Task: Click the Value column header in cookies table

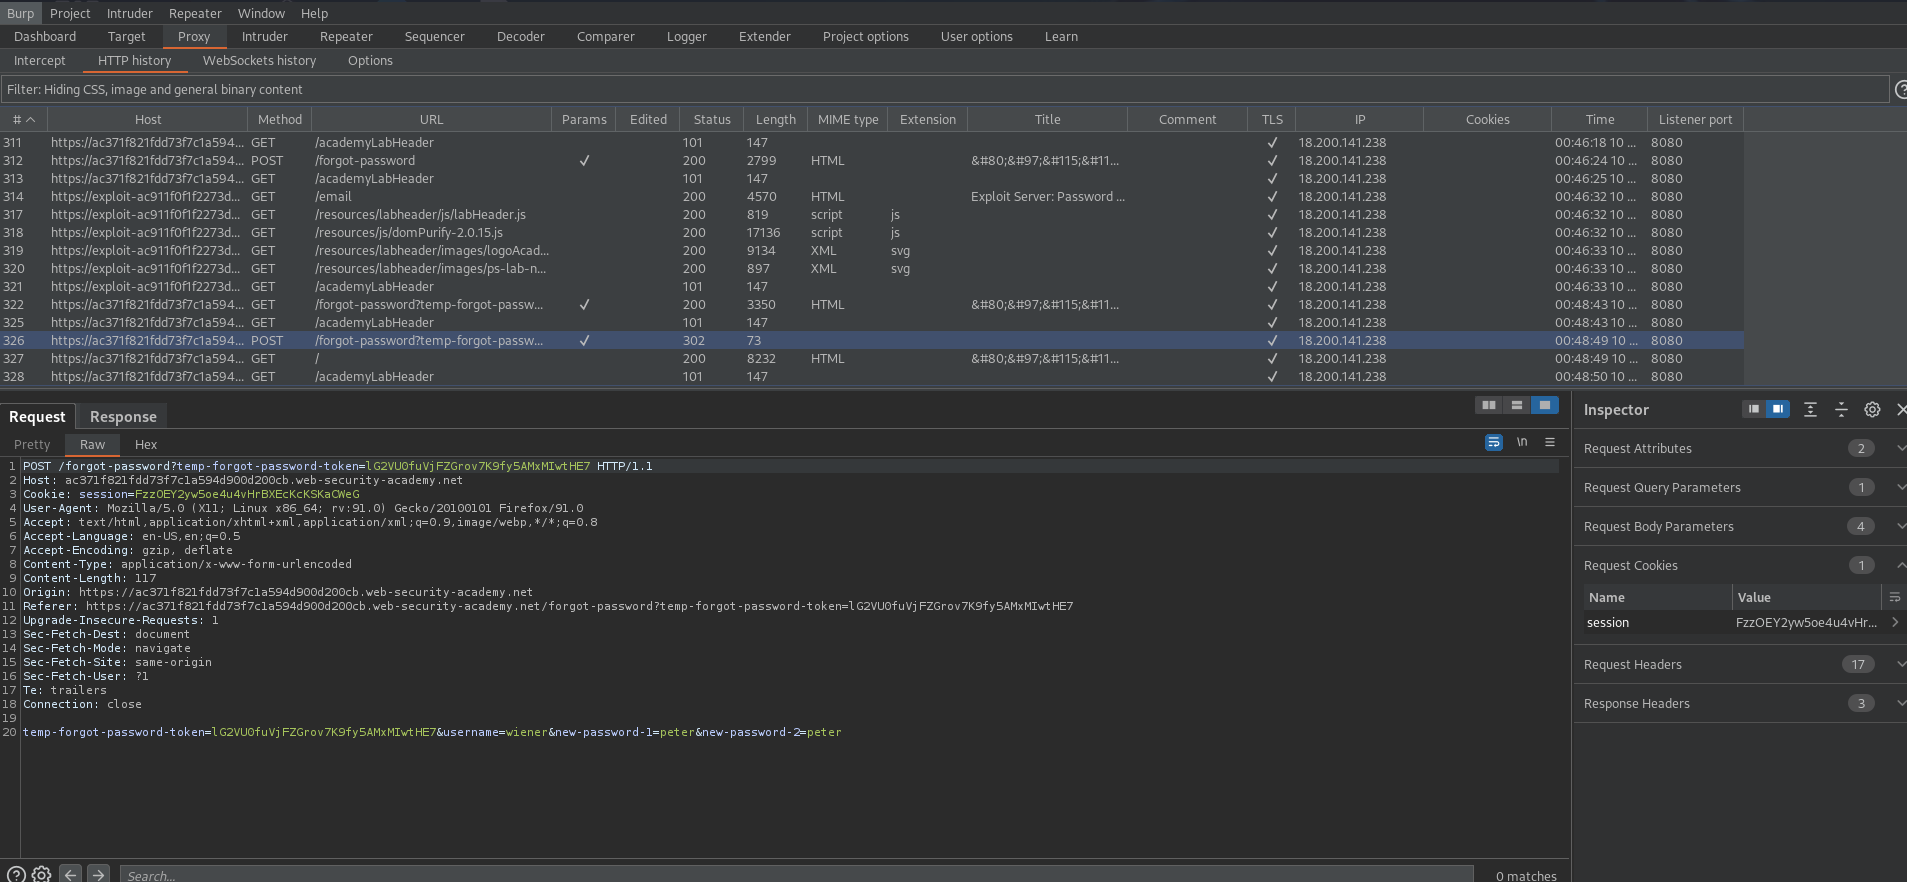Action: (1807, 597)
